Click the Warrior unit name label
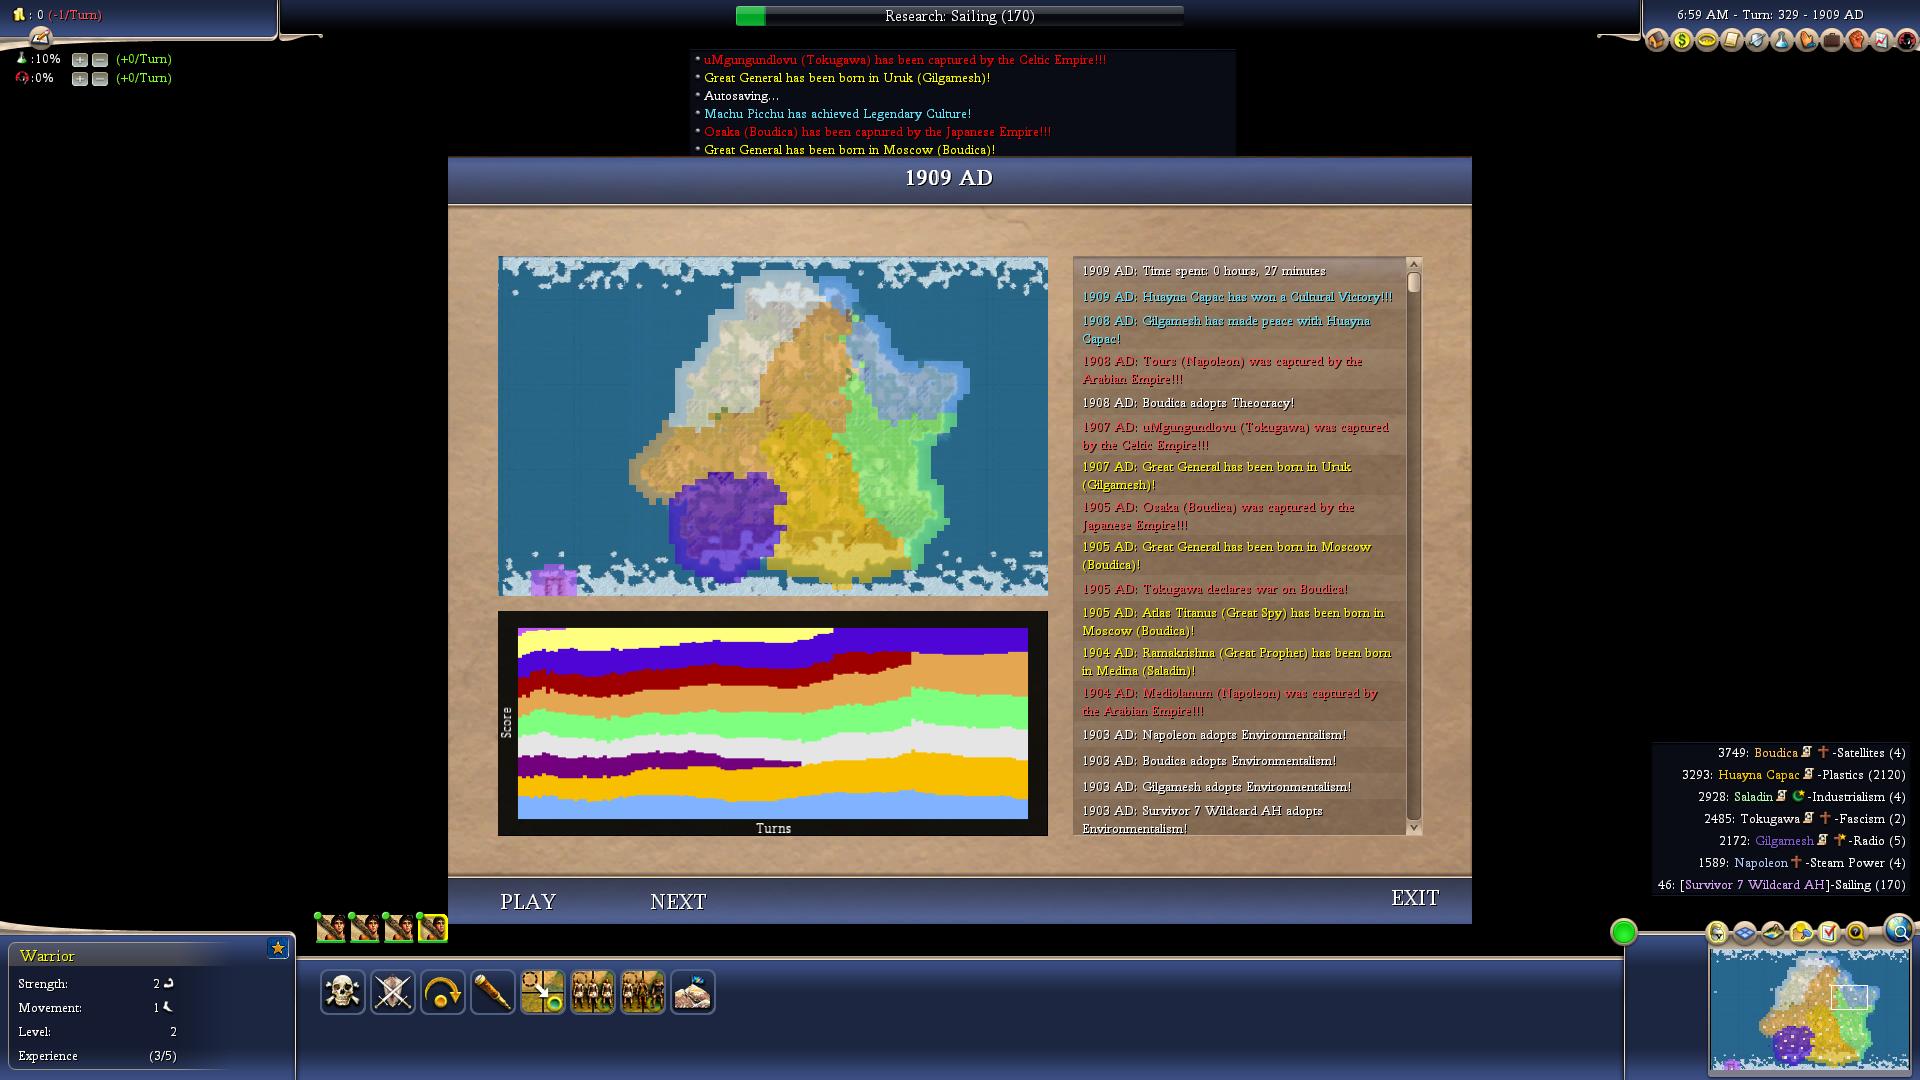This screenshot has width=1920, height=1080. click(47, 956)
